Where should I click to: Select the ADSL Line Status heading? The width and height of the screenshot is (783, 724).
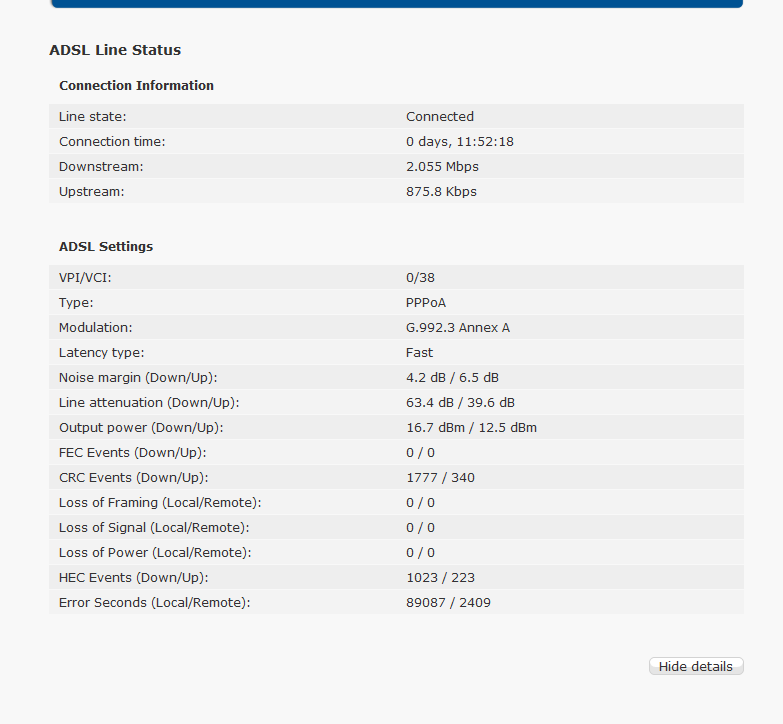coord(115,50)
